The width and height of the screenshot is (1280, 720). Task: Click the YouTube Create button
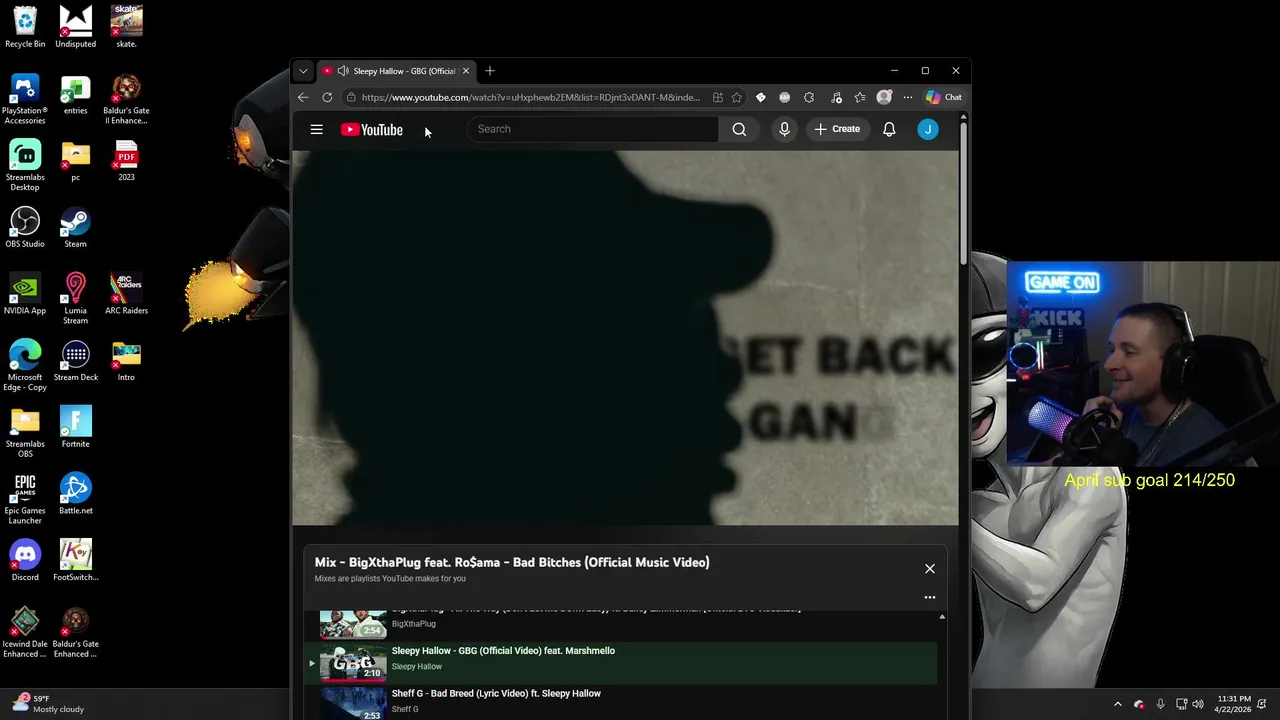(x=837, y=129)
